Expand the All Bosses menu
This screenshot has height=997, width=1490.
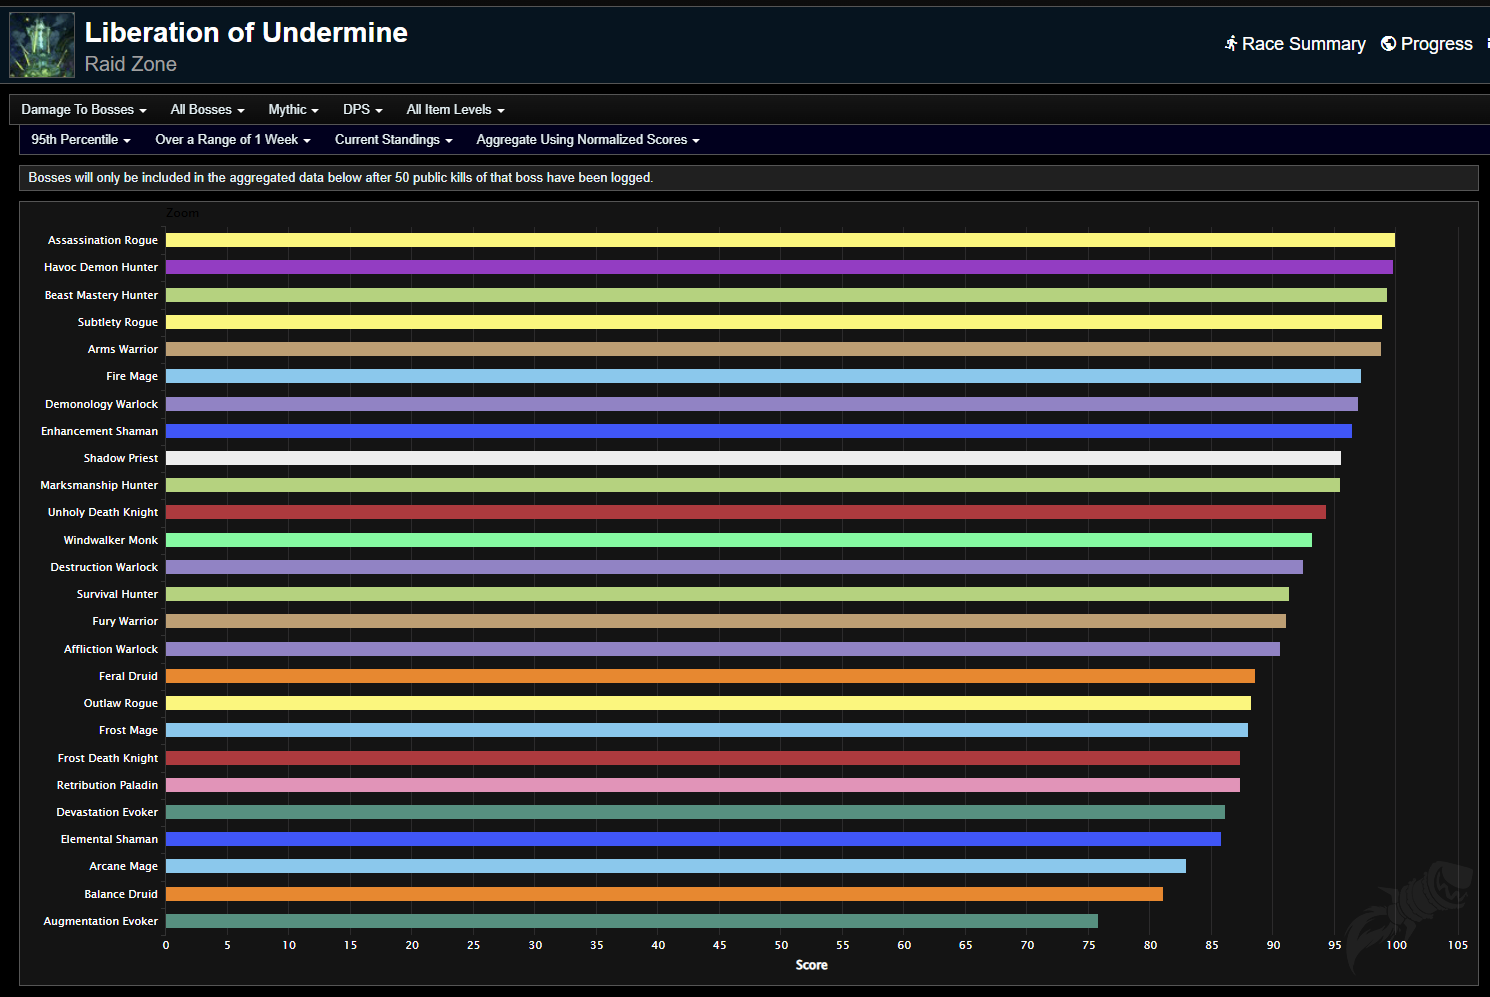pos(207,110)
